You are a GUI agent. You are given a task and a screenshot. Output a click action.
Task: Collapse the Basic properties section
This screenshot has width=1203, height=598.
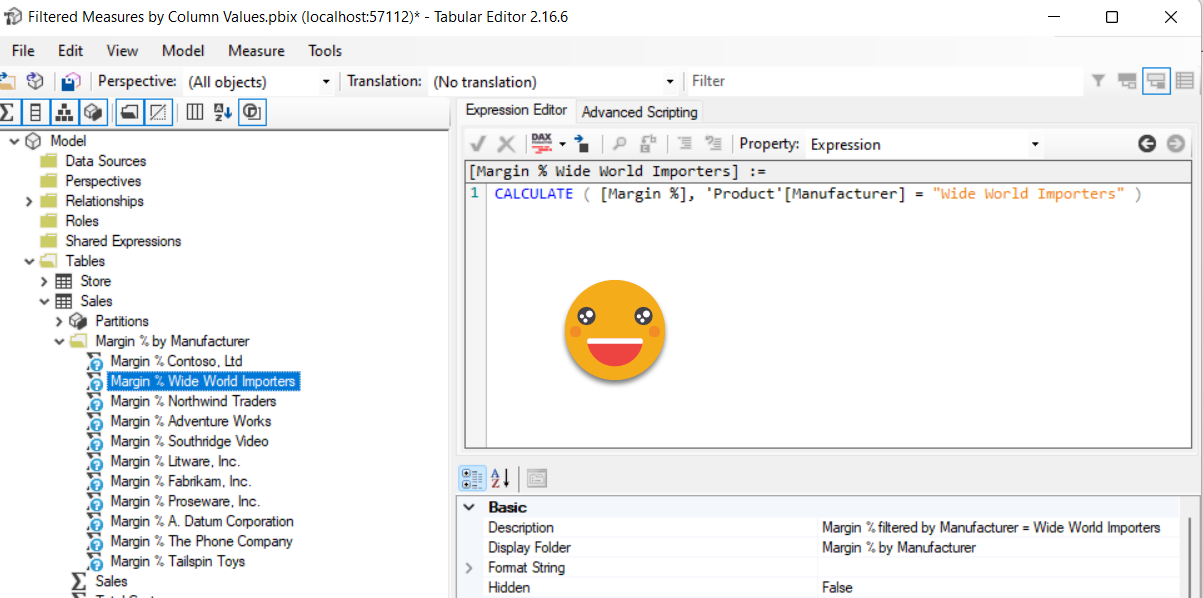tap(469, 507)
